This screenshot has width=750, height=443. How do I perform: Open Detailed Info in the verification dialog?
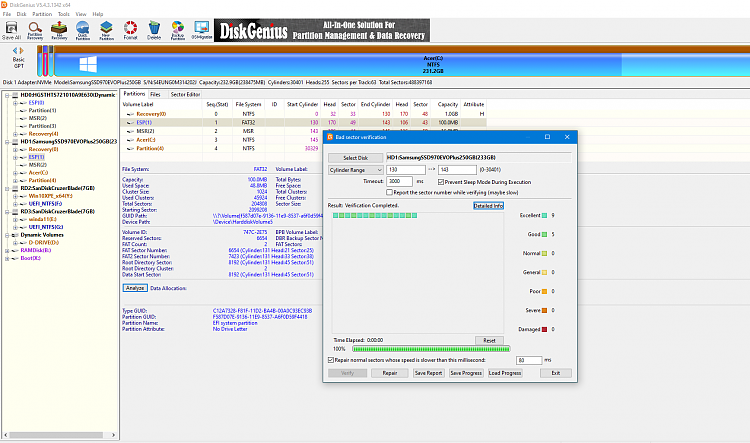[488, 205]
